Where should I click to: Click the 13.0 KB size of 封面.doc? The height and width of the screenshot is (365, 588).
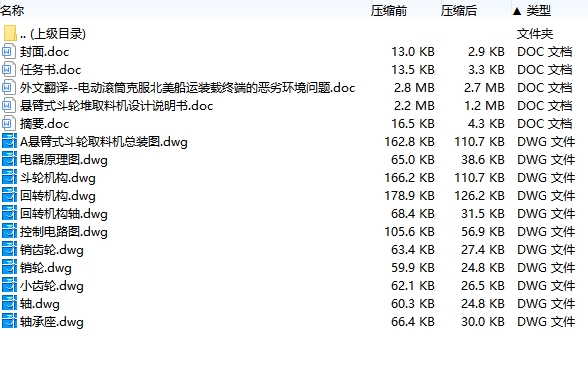pyautogui.click(x=413, y=52)
